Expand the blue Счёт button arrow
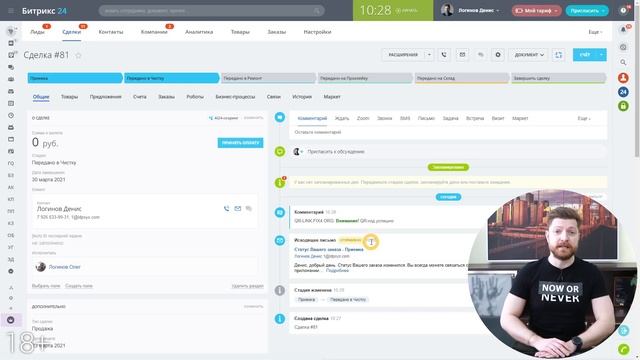 point(602,55)
